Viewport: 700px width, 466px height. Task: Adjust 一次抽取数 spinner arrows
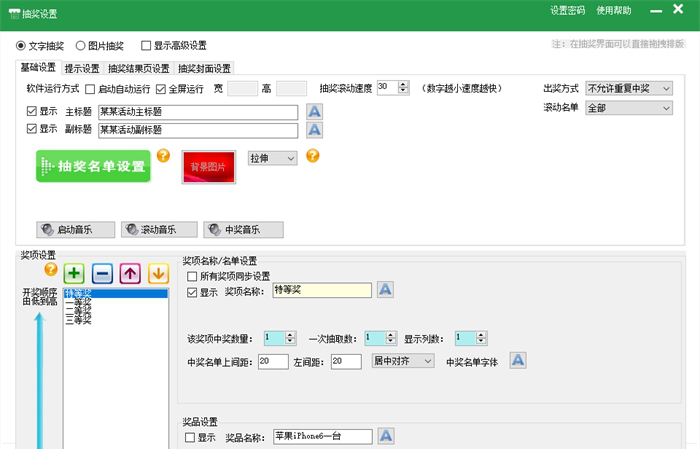coord(391,338)
